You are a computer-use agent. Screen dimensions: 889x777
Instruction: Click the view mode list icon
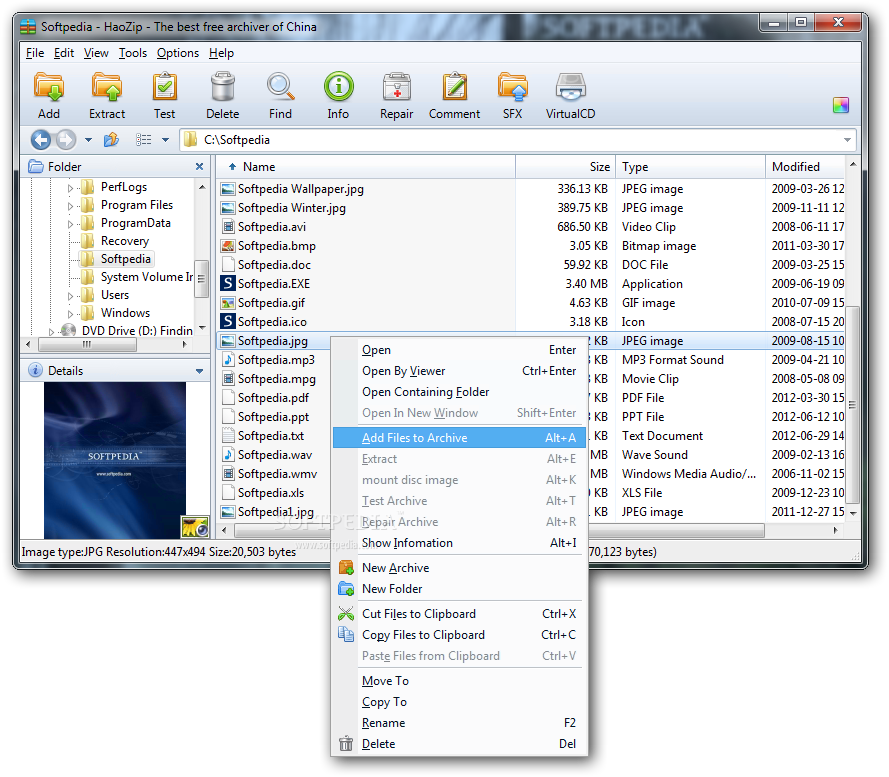point(143,140)
